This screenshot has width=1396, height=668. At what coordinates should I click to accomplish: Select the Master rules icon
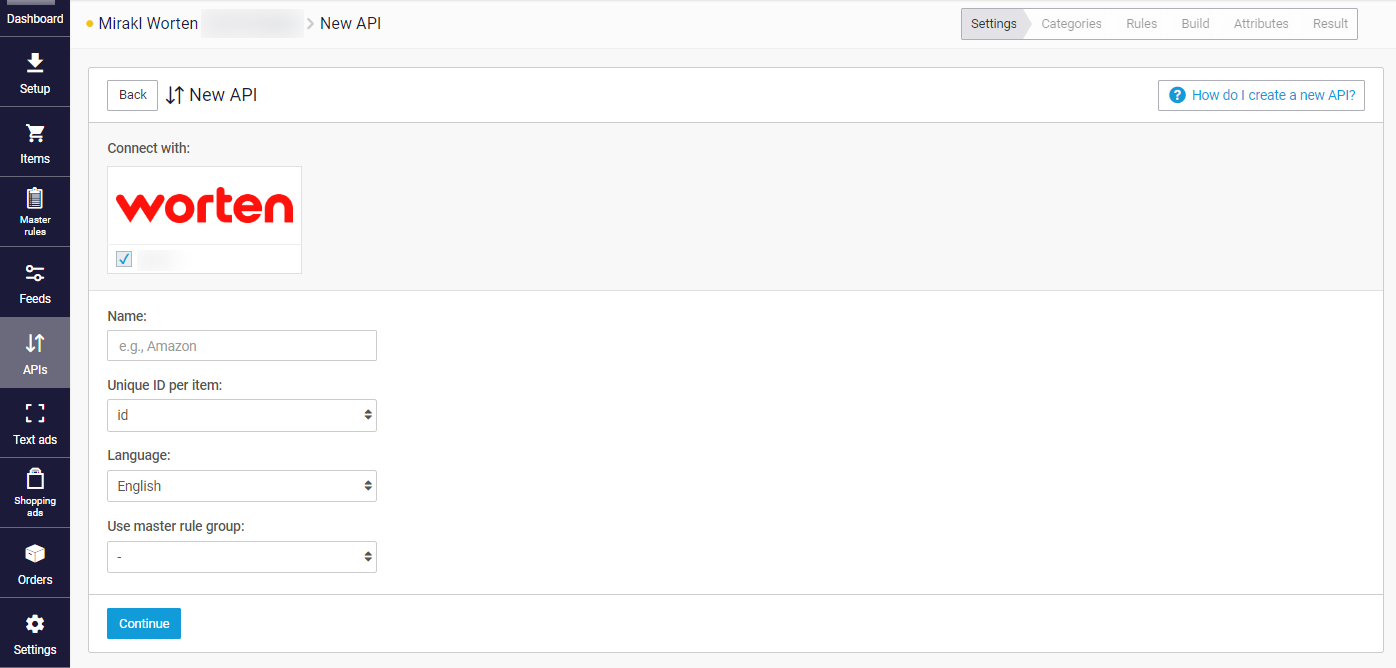[35, 211]
